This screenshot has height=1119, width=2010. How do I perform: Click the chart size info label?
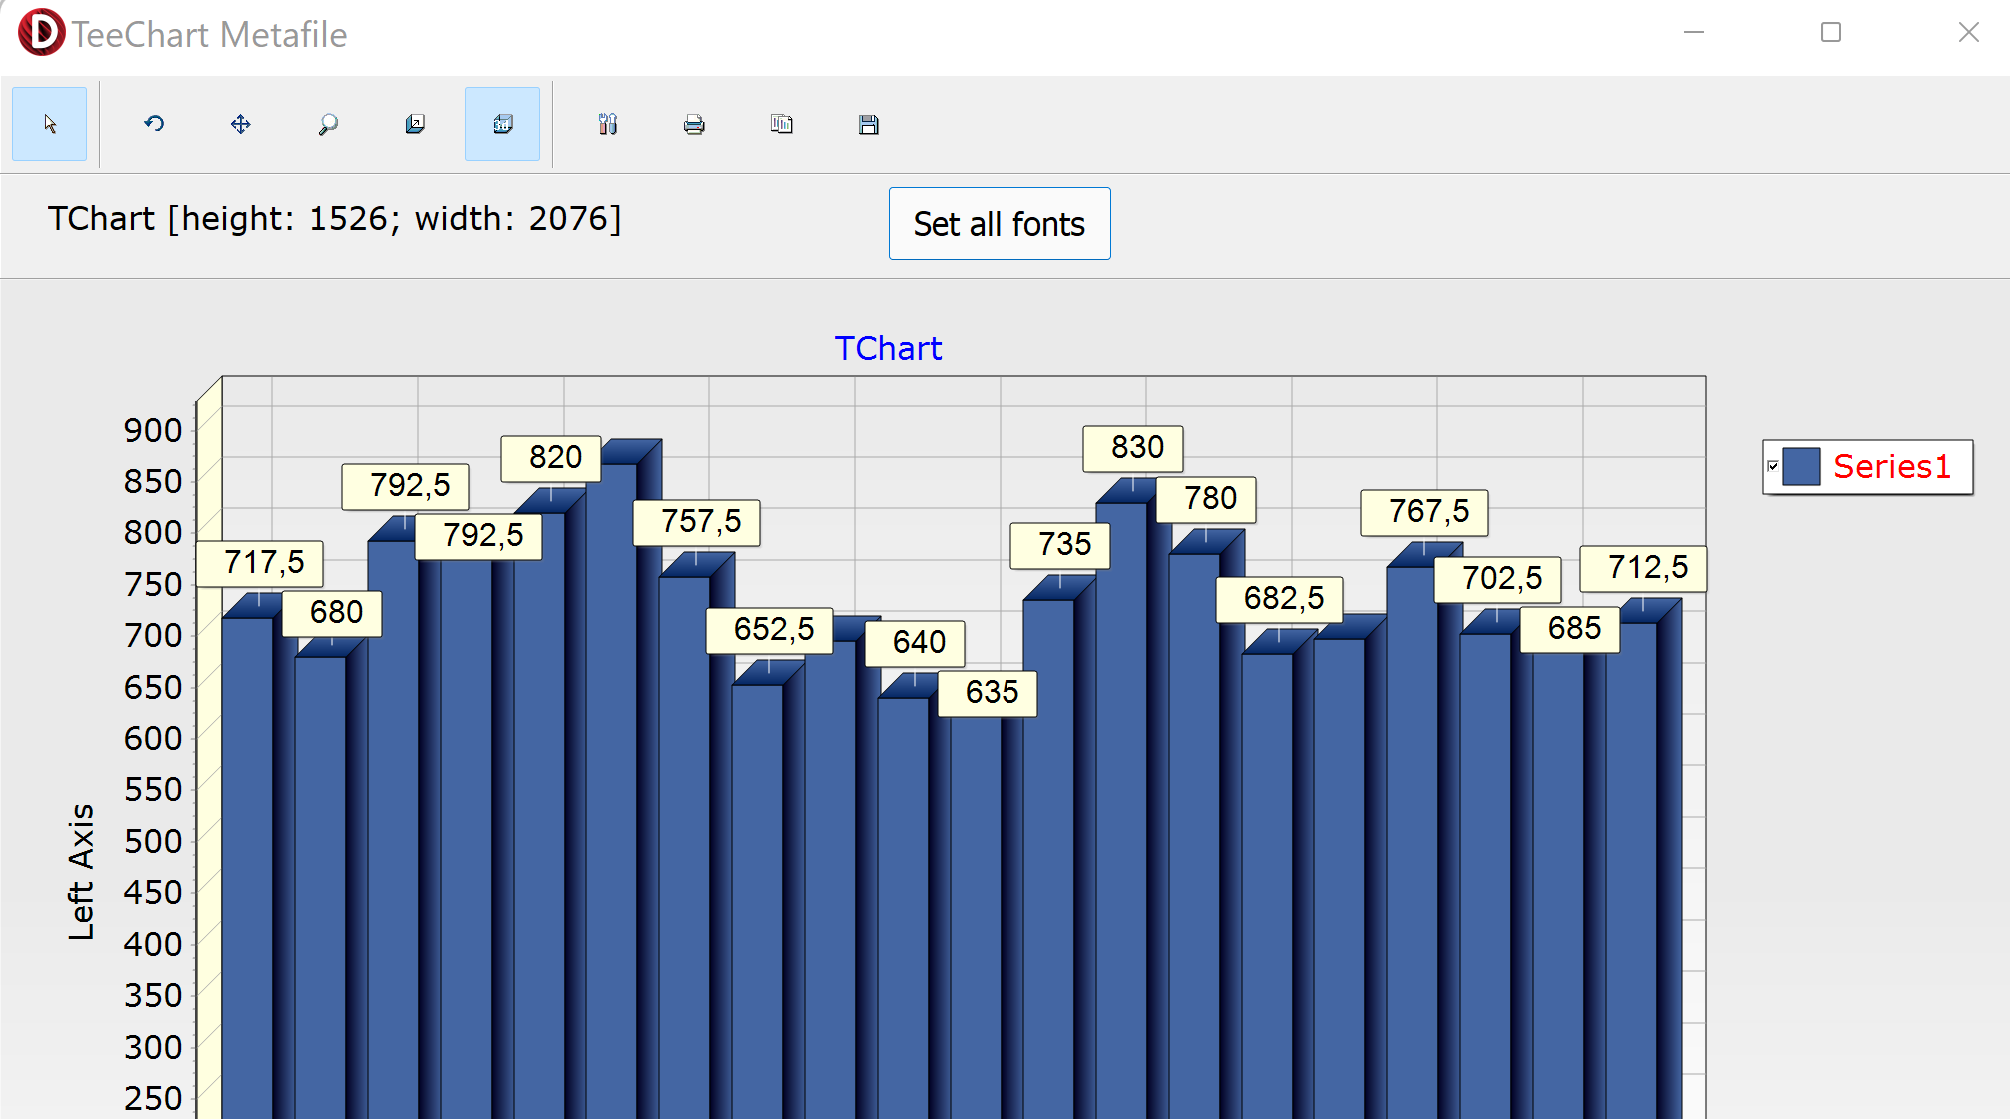tap(335, 219)
